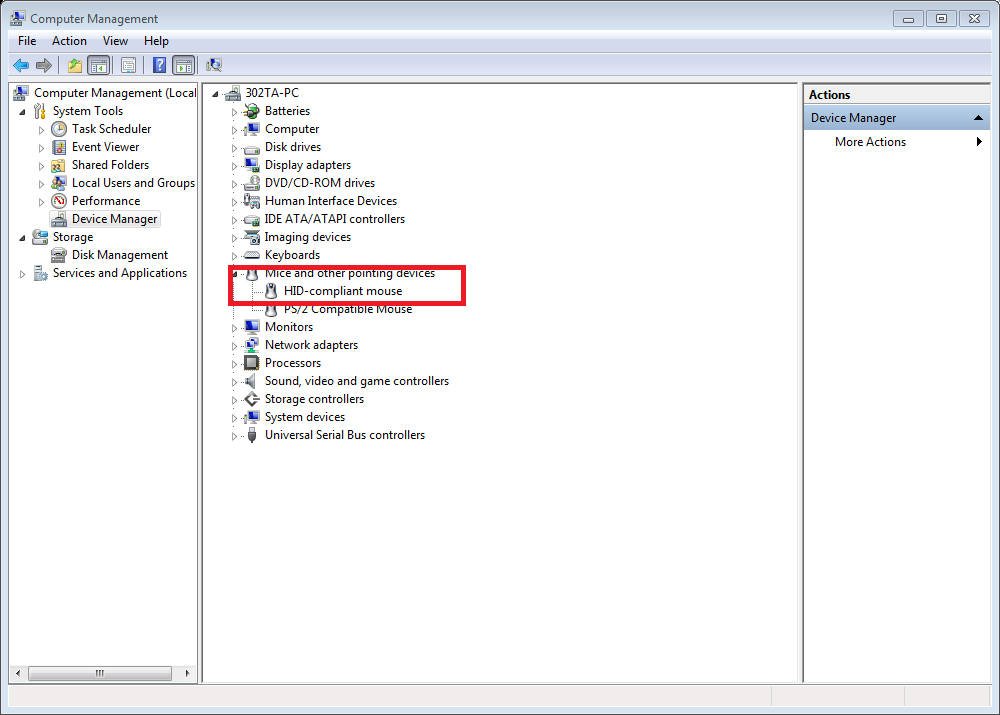Click the Back arrow in the toolbar

[x=20, y=65]
